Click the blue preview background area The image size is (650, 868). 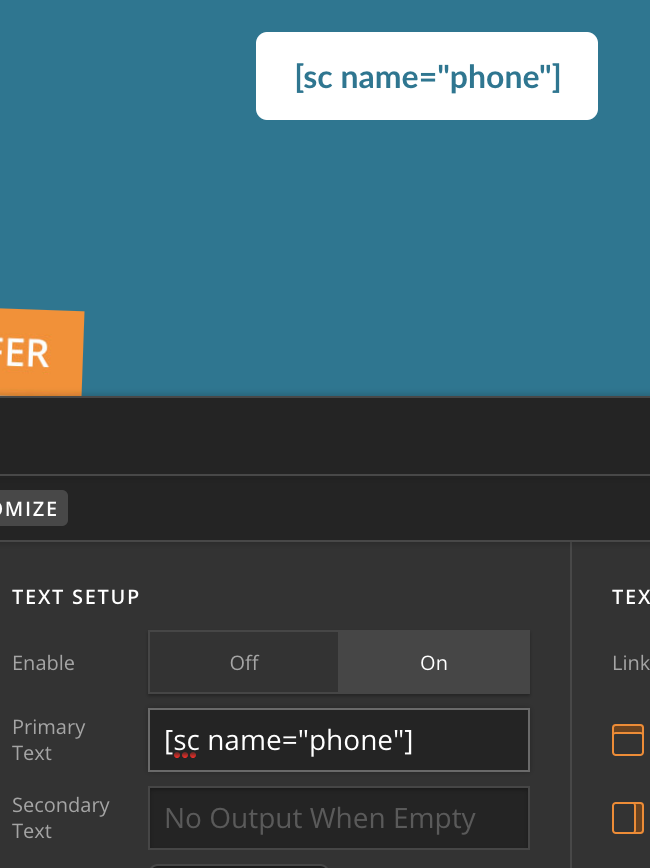click(x=325, y=221)
